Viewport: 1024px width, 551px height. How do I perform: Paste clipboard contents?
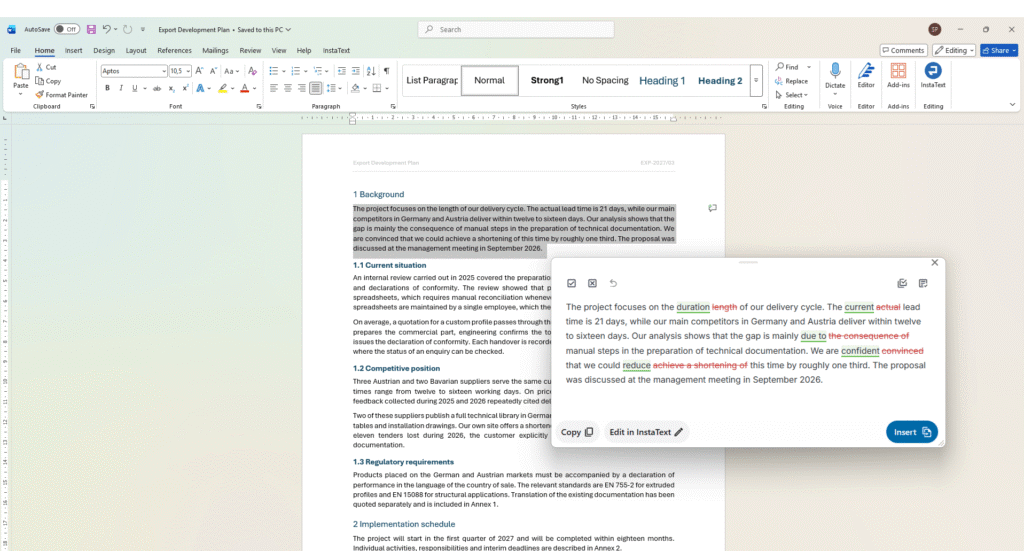[x=21, y=76]
